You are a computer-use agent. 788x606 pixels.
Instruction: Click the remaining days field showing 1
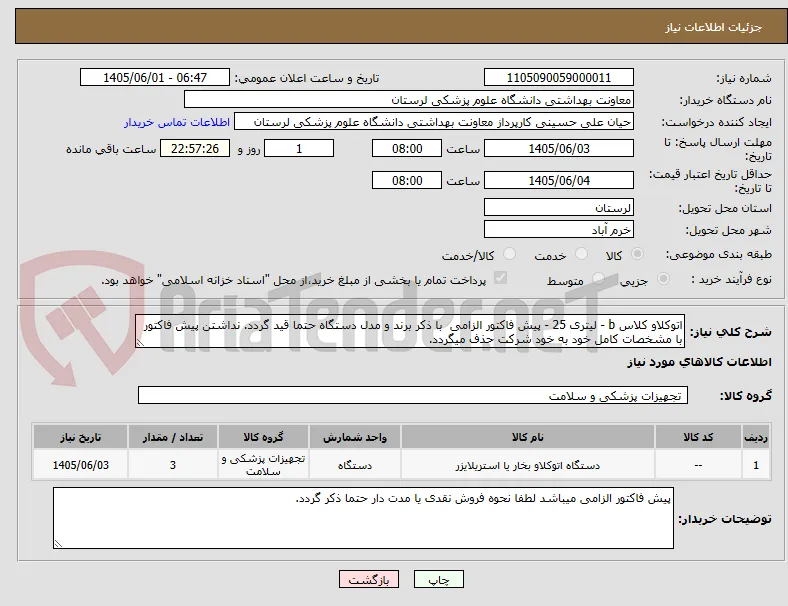point(299,148)
